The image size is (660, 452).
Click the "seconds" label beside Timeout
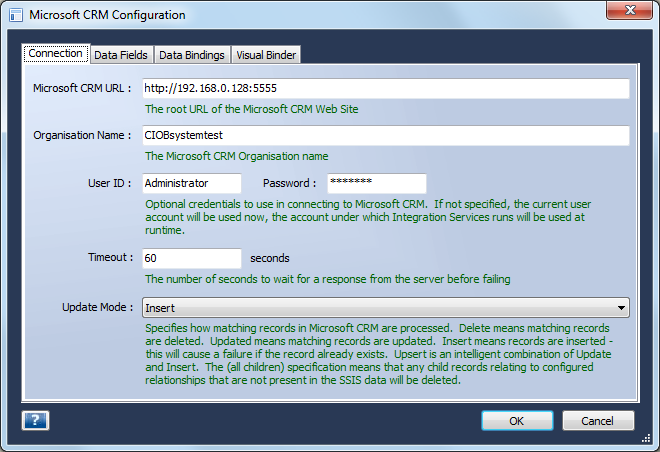pos(269,258)
